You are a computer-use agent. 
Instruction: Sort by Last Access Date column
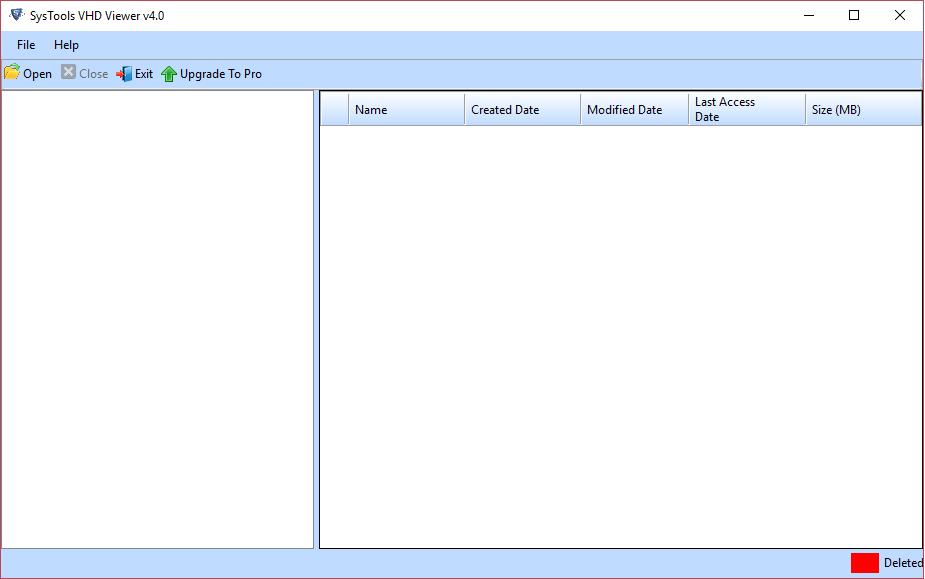click(747, 109)
